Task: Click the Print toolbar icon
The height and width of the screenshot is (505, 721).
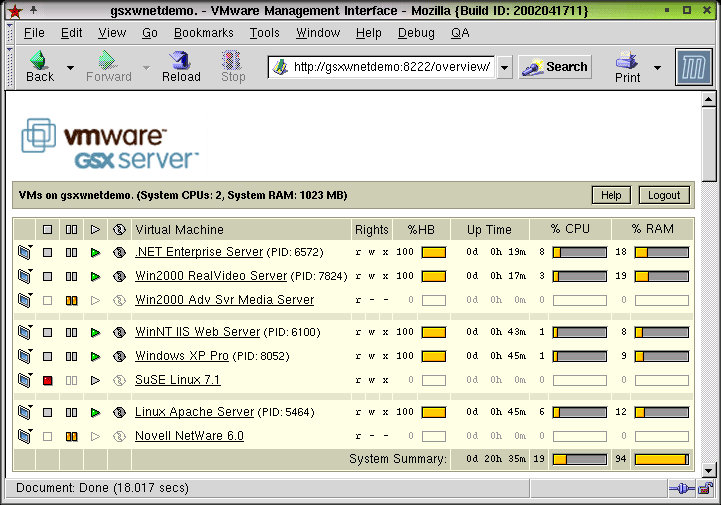Action: 627,67
